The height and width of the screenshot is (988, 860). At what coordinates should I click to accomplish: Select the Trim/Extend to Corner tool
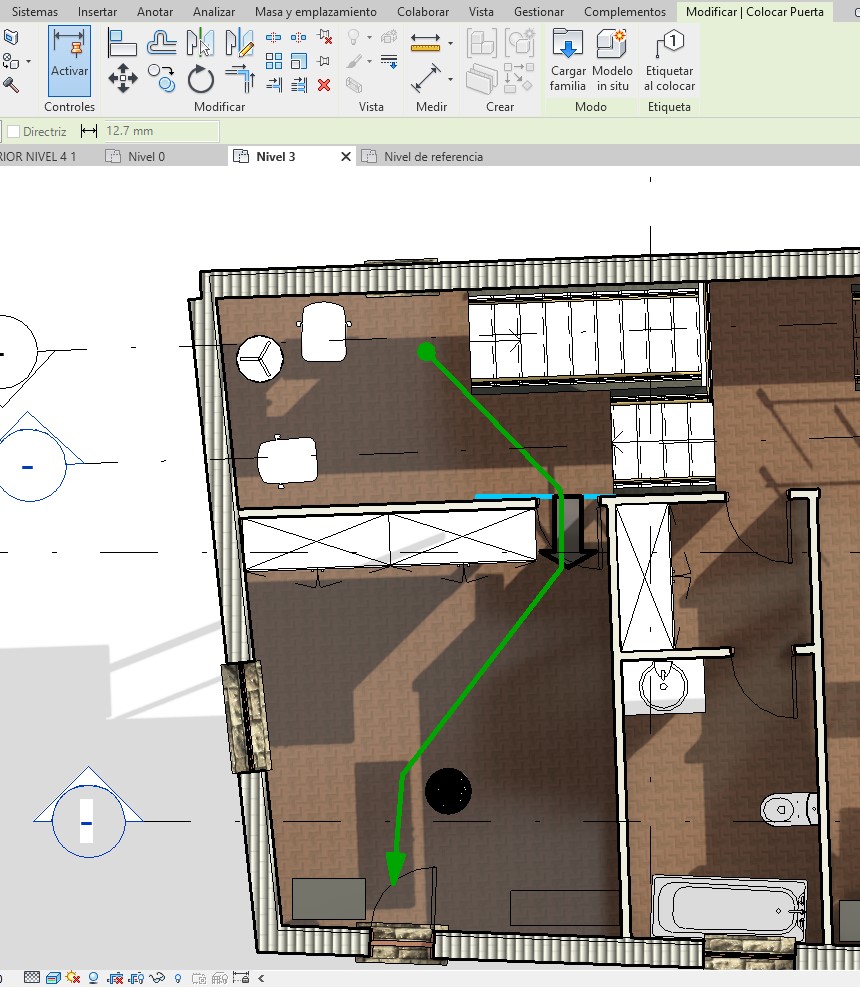point(240,78)
